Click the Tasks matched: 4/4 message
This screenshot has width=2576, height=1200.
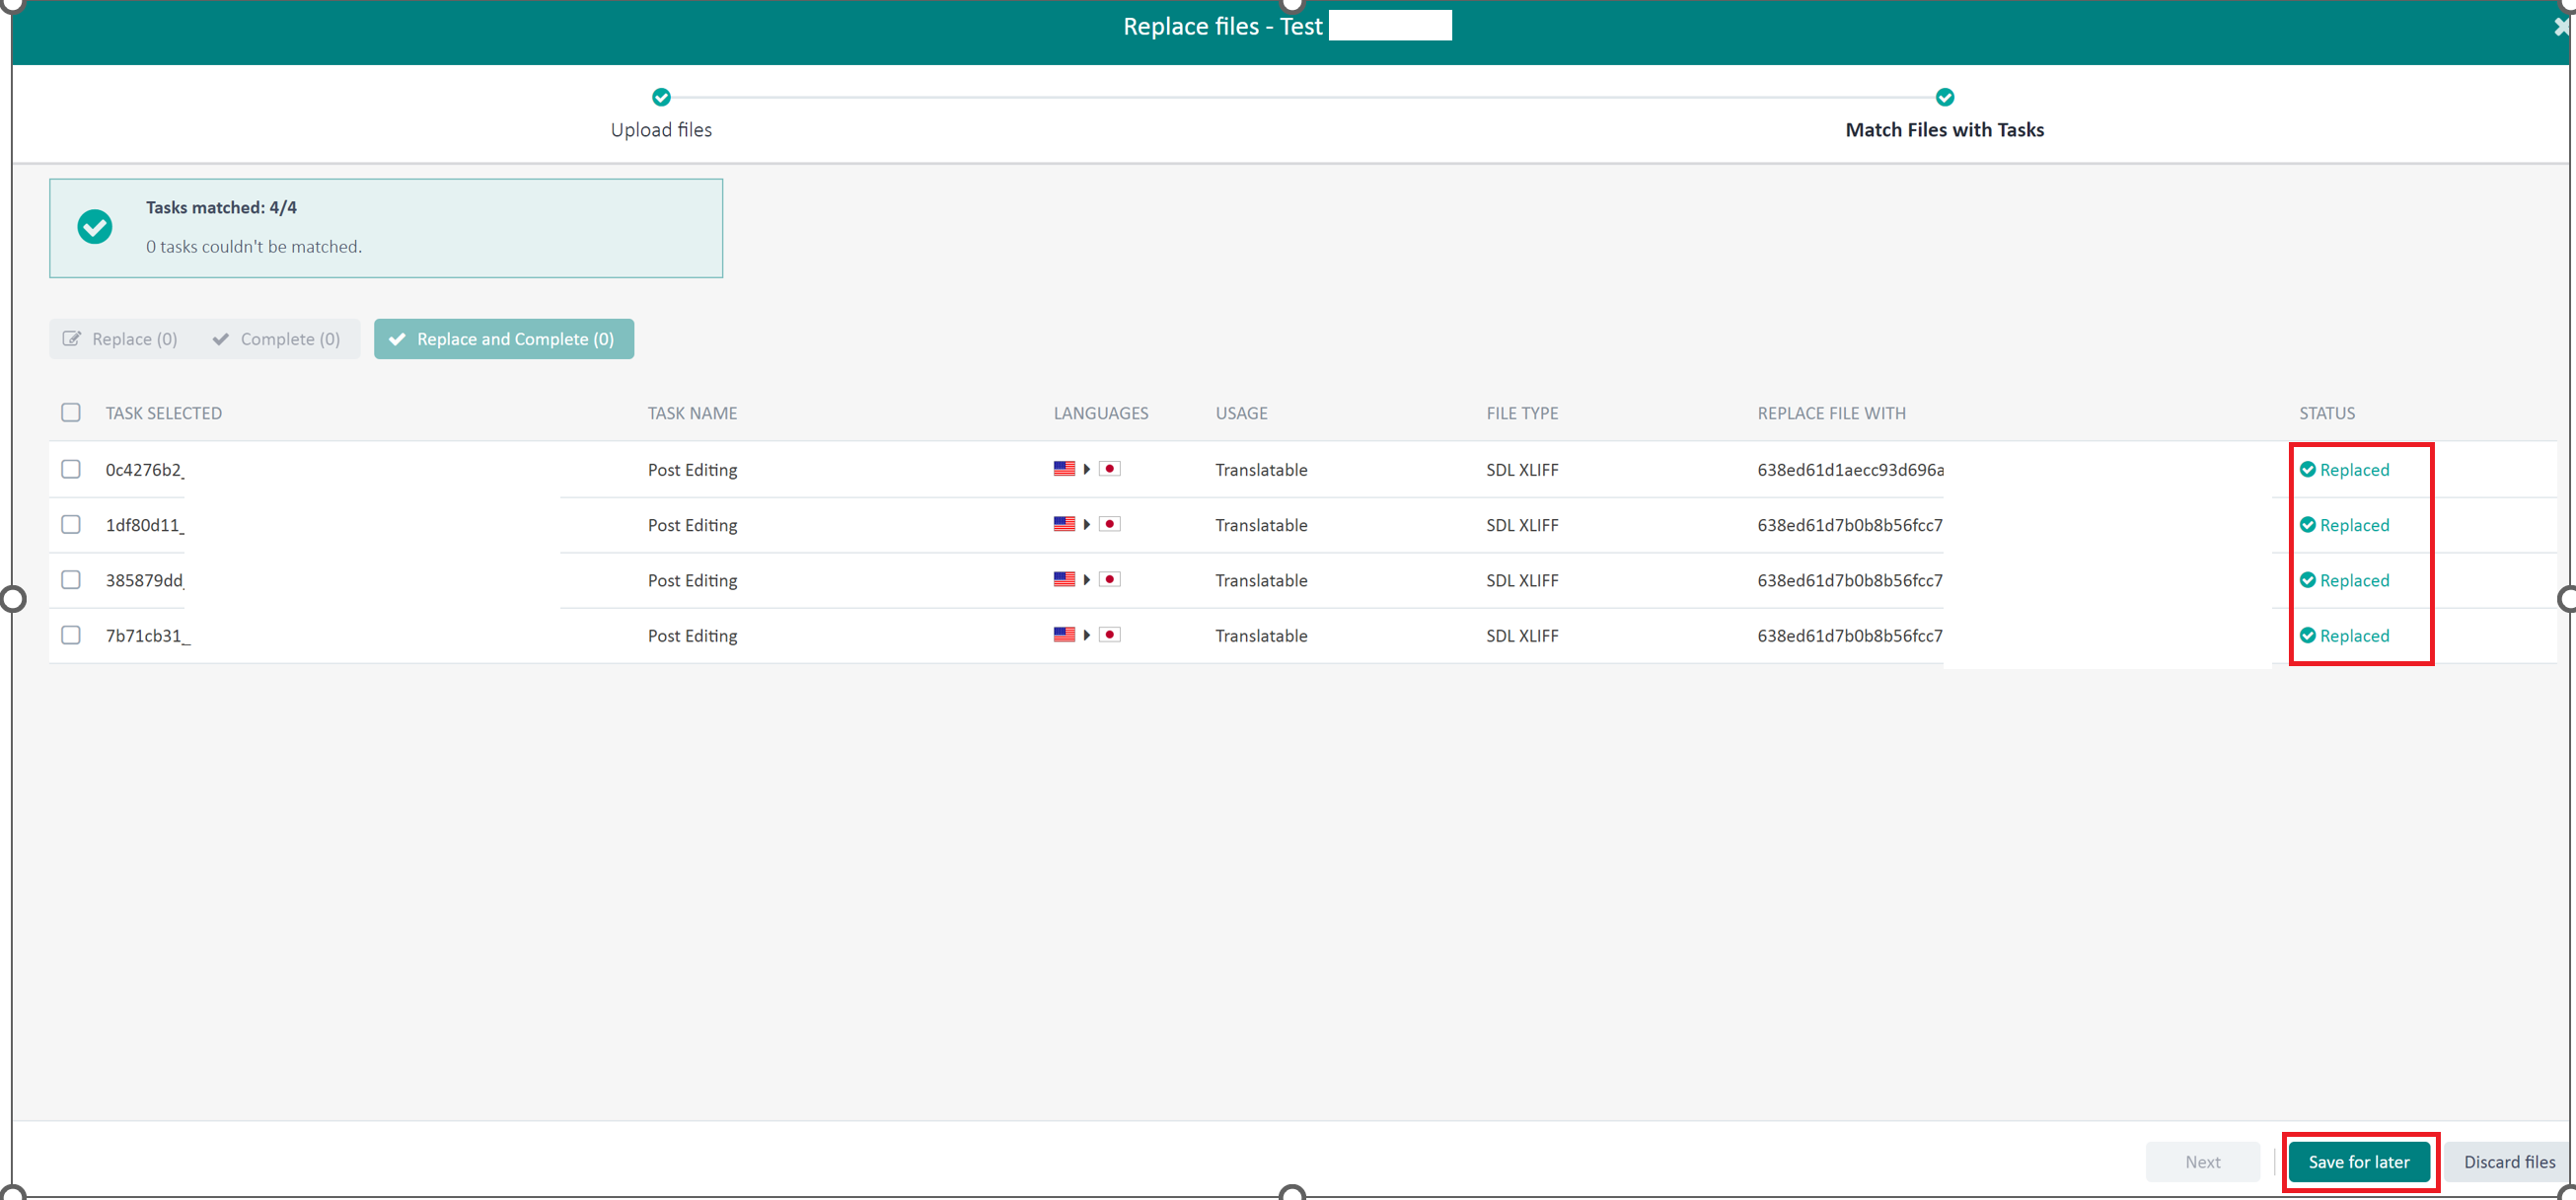click(221, 208)
